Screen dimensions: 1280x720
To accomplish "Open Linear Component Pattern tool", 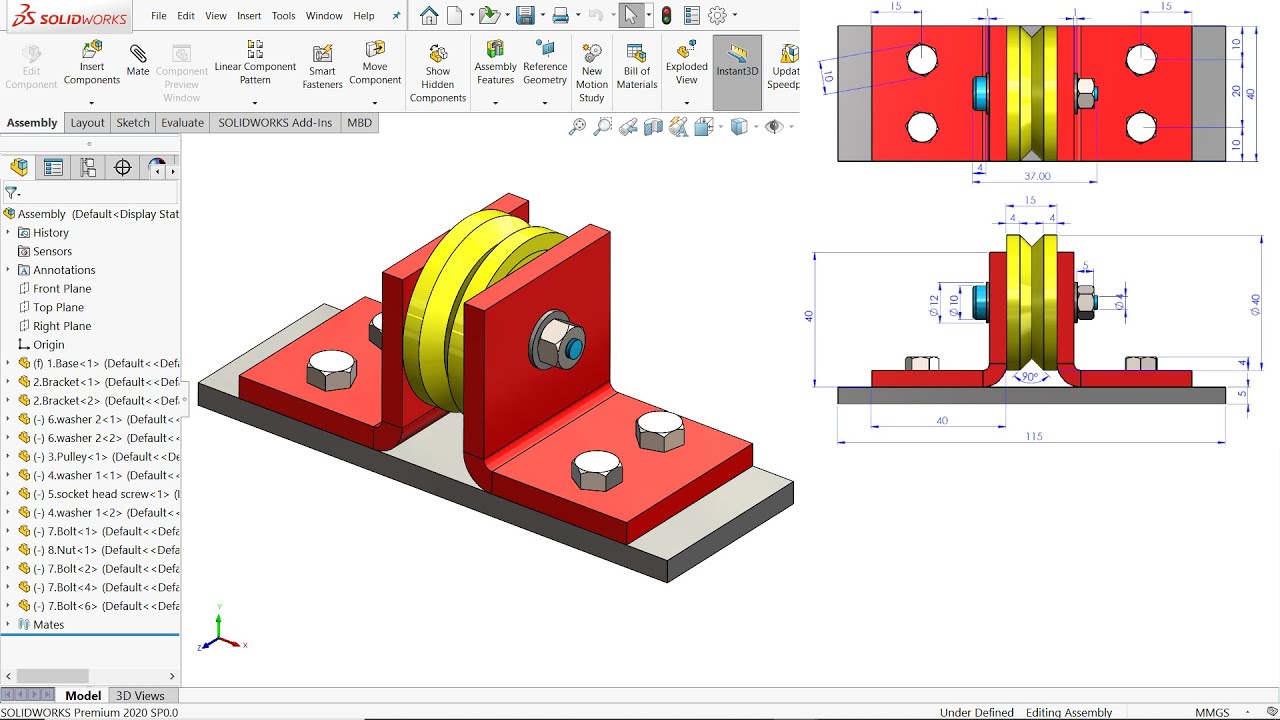I will (255, 63).
